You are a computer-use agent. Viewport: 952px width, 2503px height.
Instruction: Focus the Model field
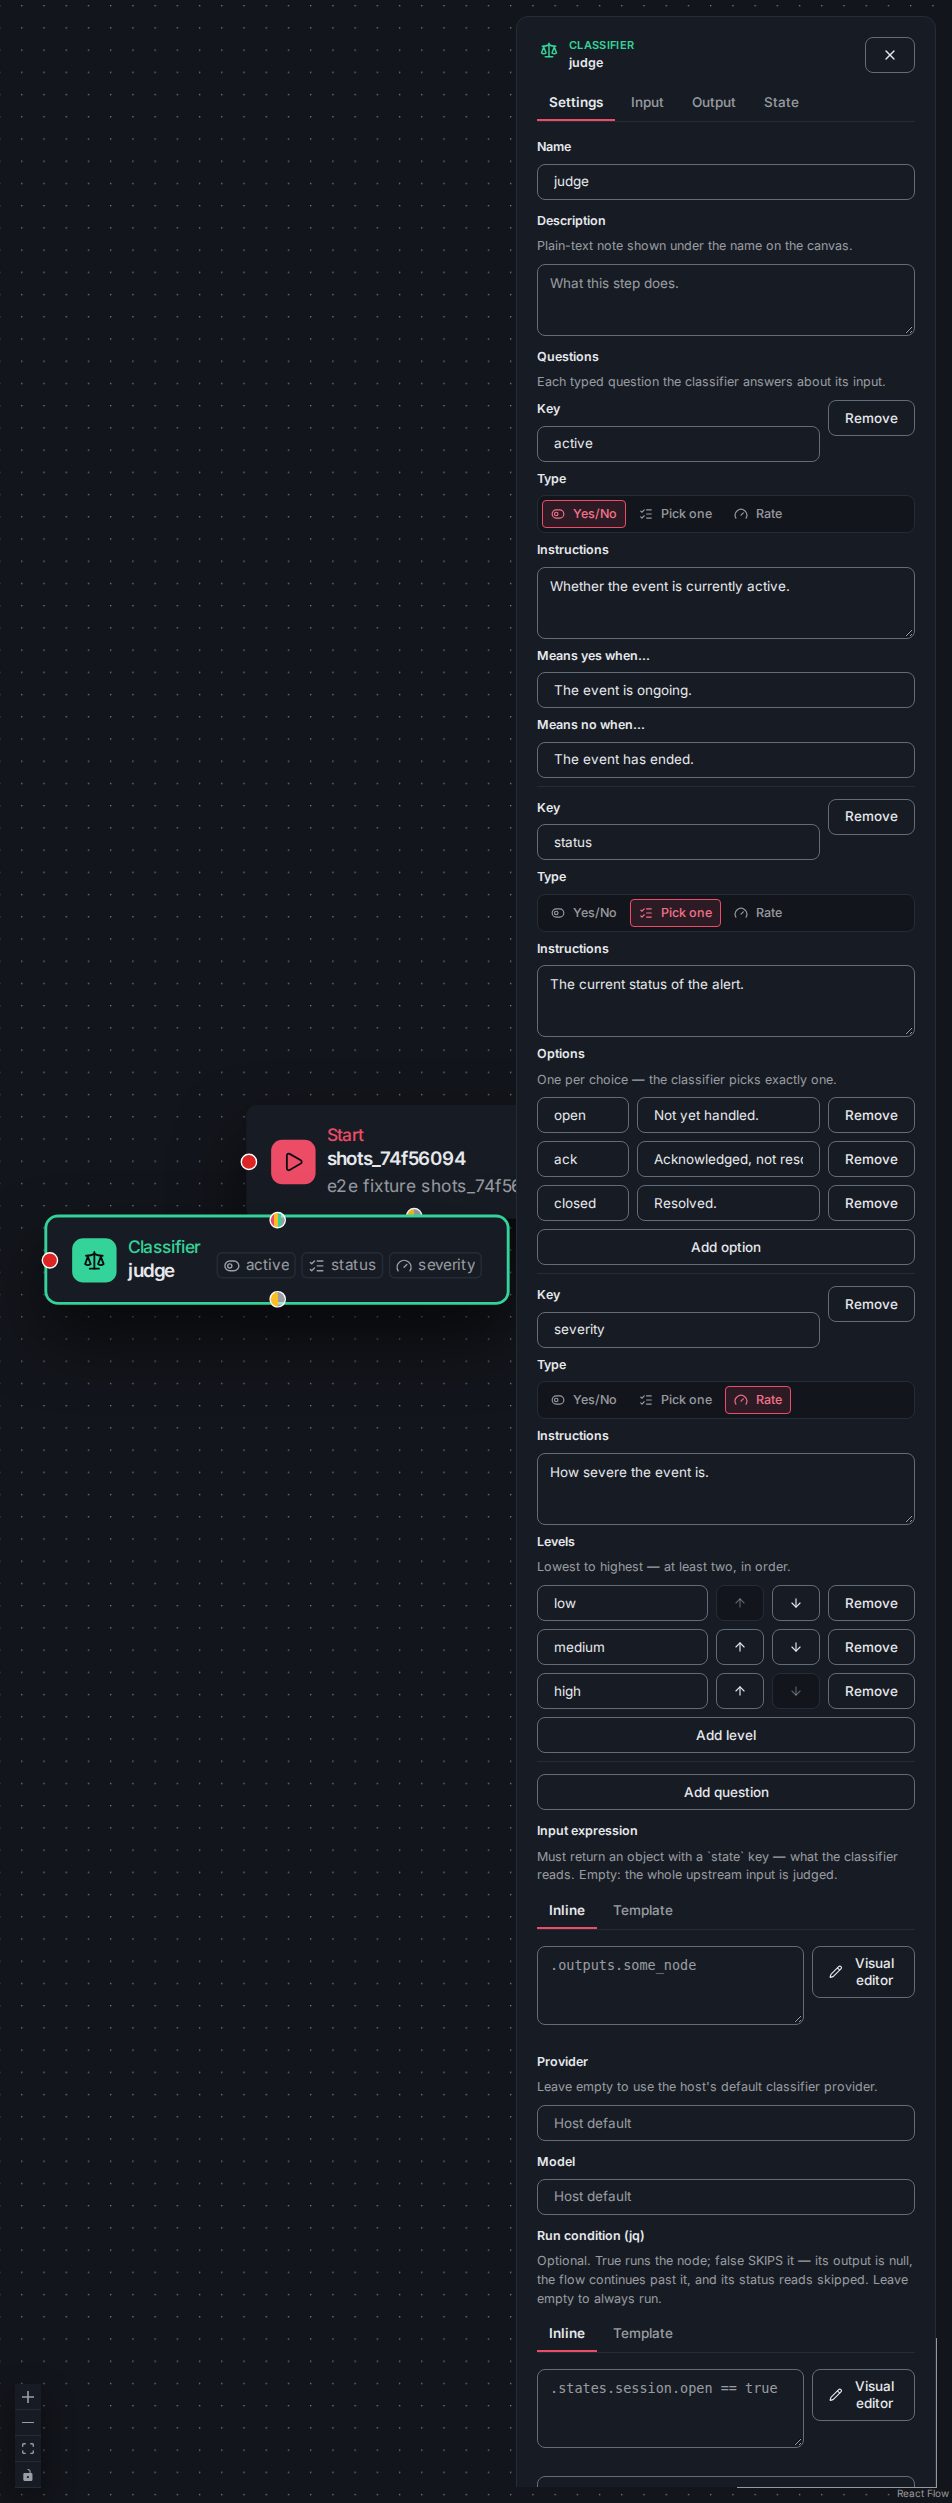(x=726, y=2196)
